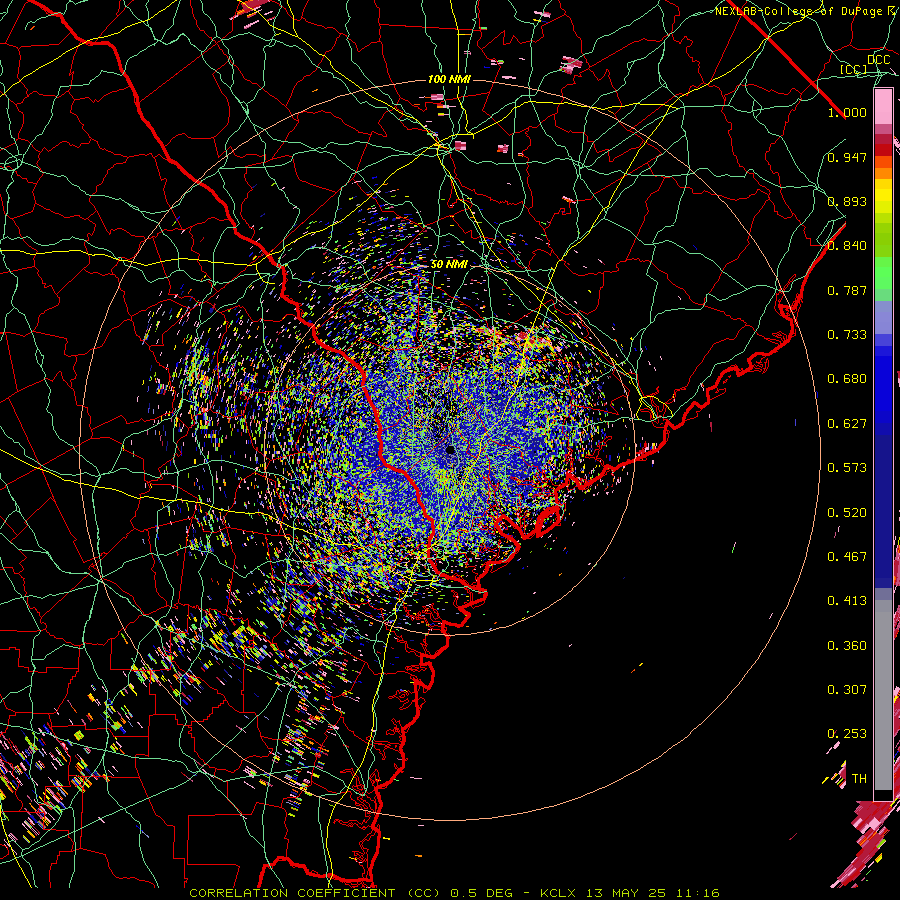The height and width of the screenshot is (900, 900).
Task: Click the 0.573 scale value
Action: [847, 468]
